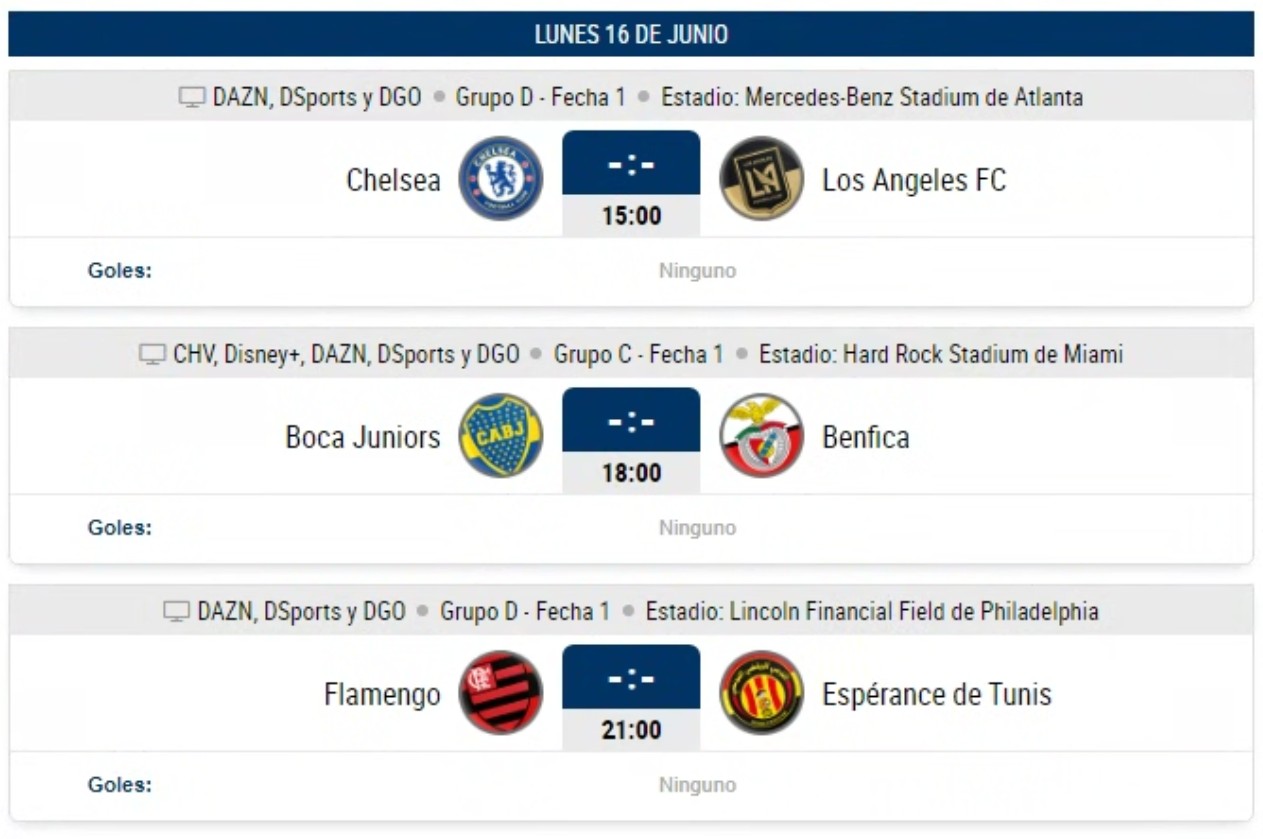
Task: Open the 21:00 match score box
Action: click(x=631, y=698)
